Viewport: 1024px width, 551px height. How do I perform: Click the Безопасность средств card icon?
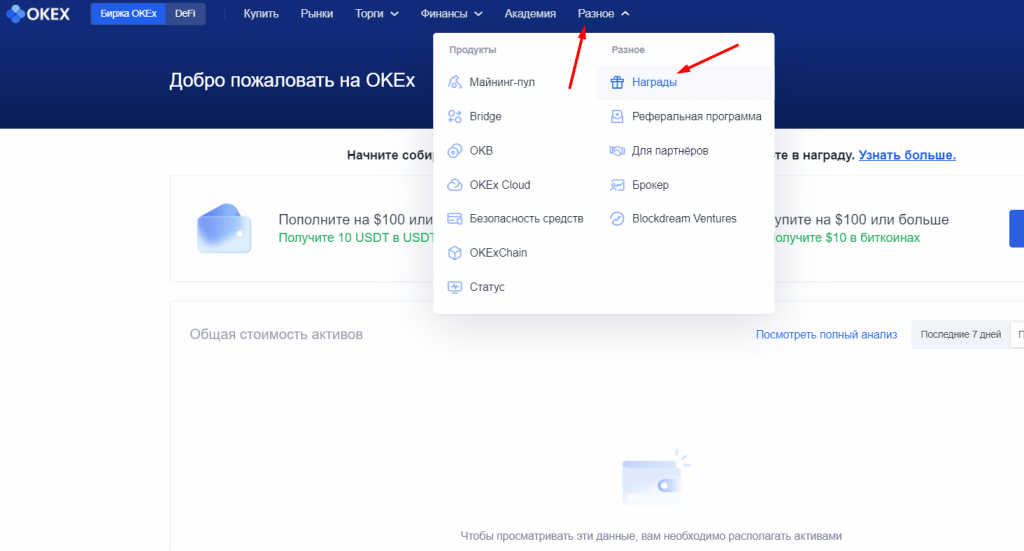(455, 219)
